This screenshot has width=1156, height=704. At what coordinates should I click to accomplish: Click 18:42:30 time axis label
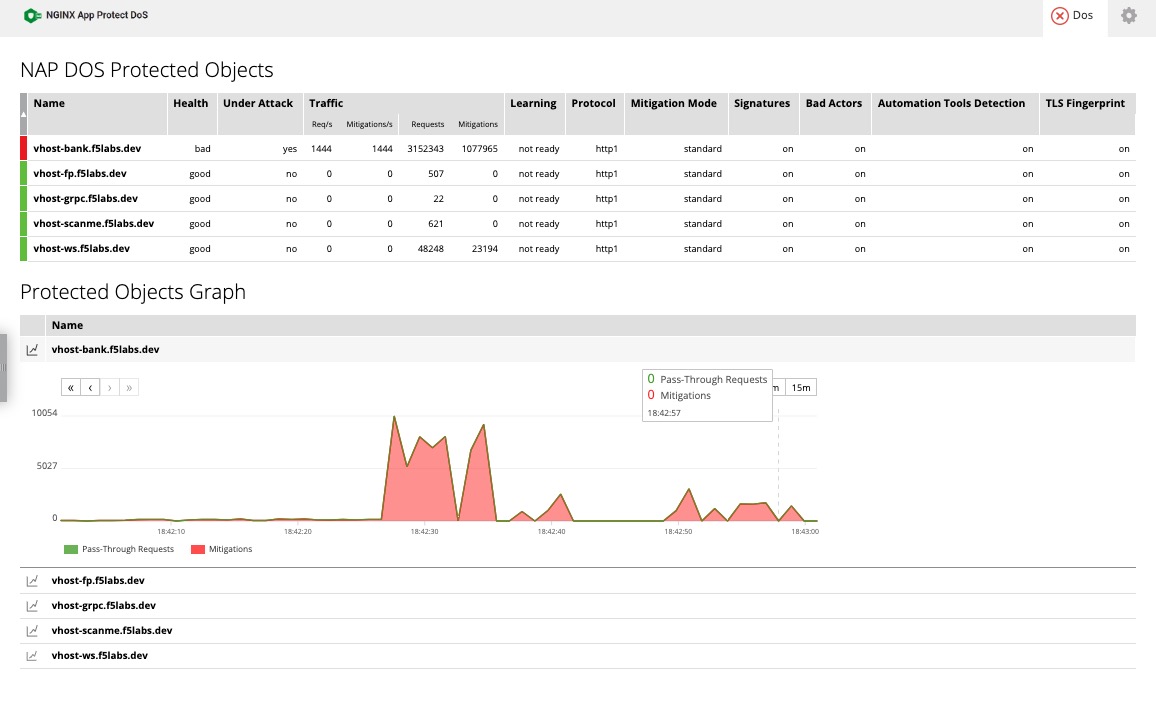click(x=425, y=532)
